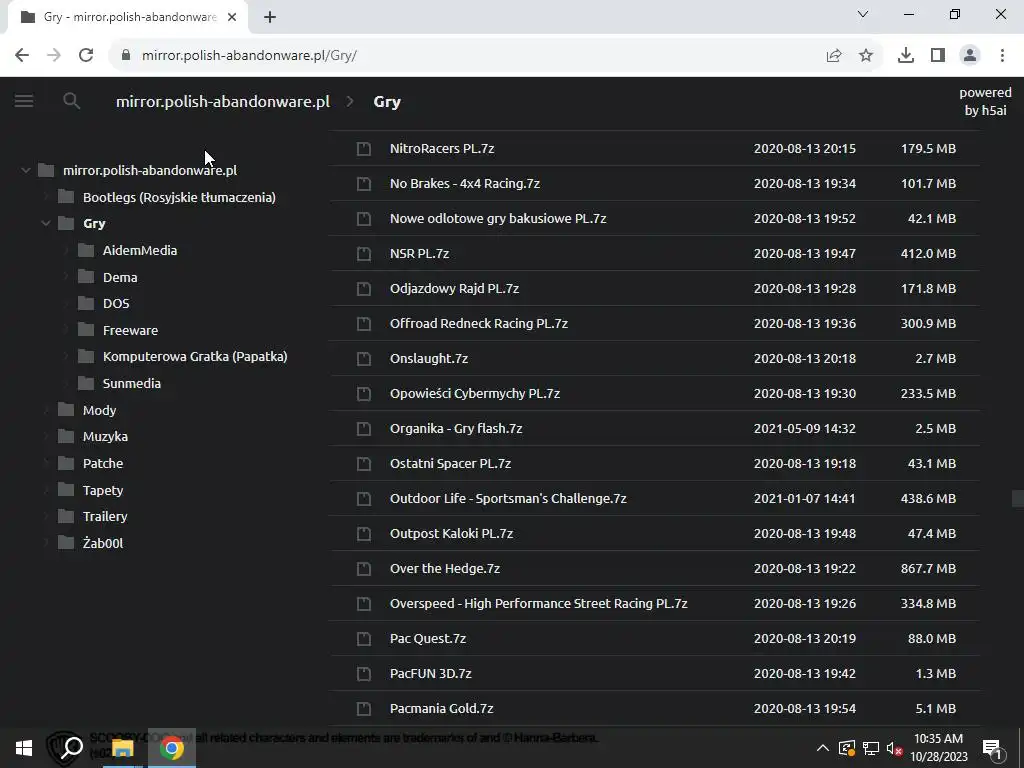
Task: Toggle the Chrome side panel icon
Action: point(938,56)
